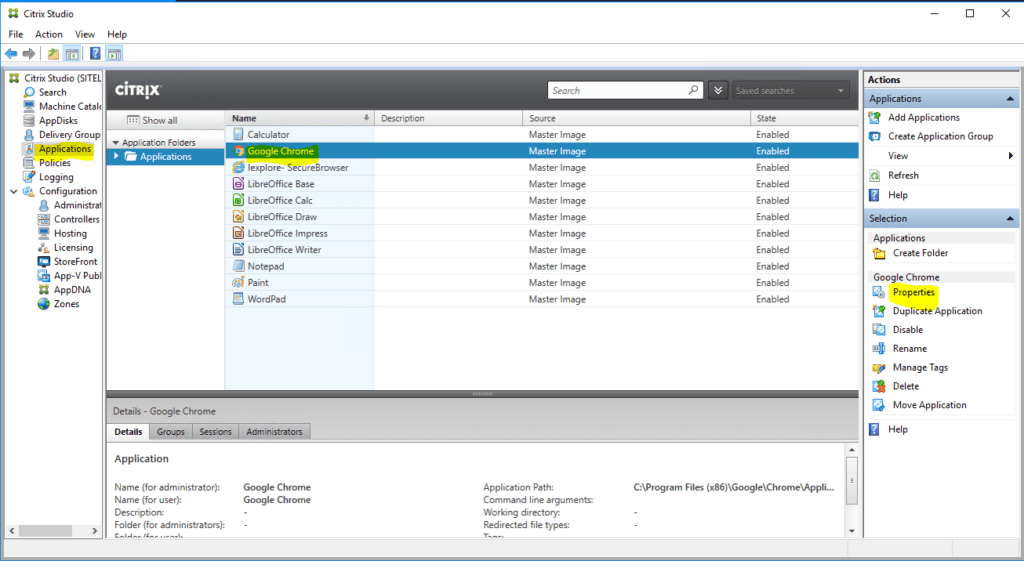
Task: Click the Back arrow toolbar icon
Action: click(x=11, y=54)
